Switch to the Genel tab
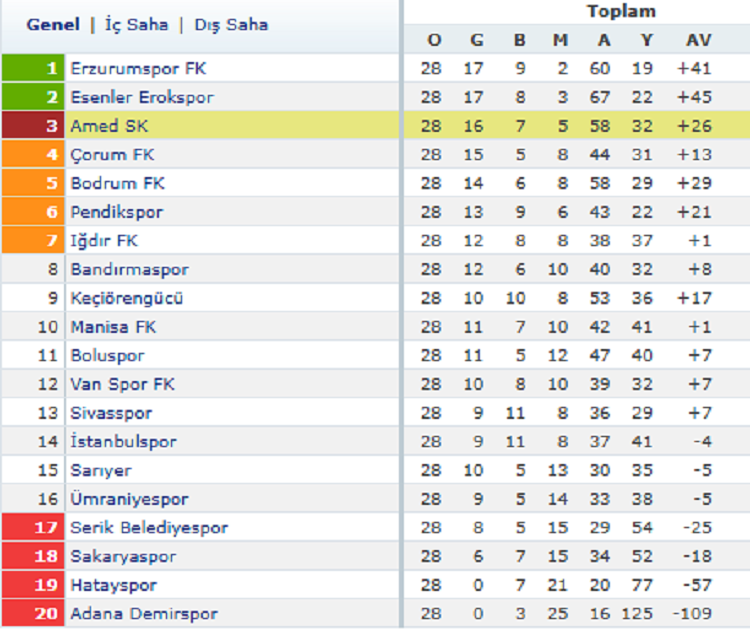This screenshot has height=633, width=750. tap(52, 25)
